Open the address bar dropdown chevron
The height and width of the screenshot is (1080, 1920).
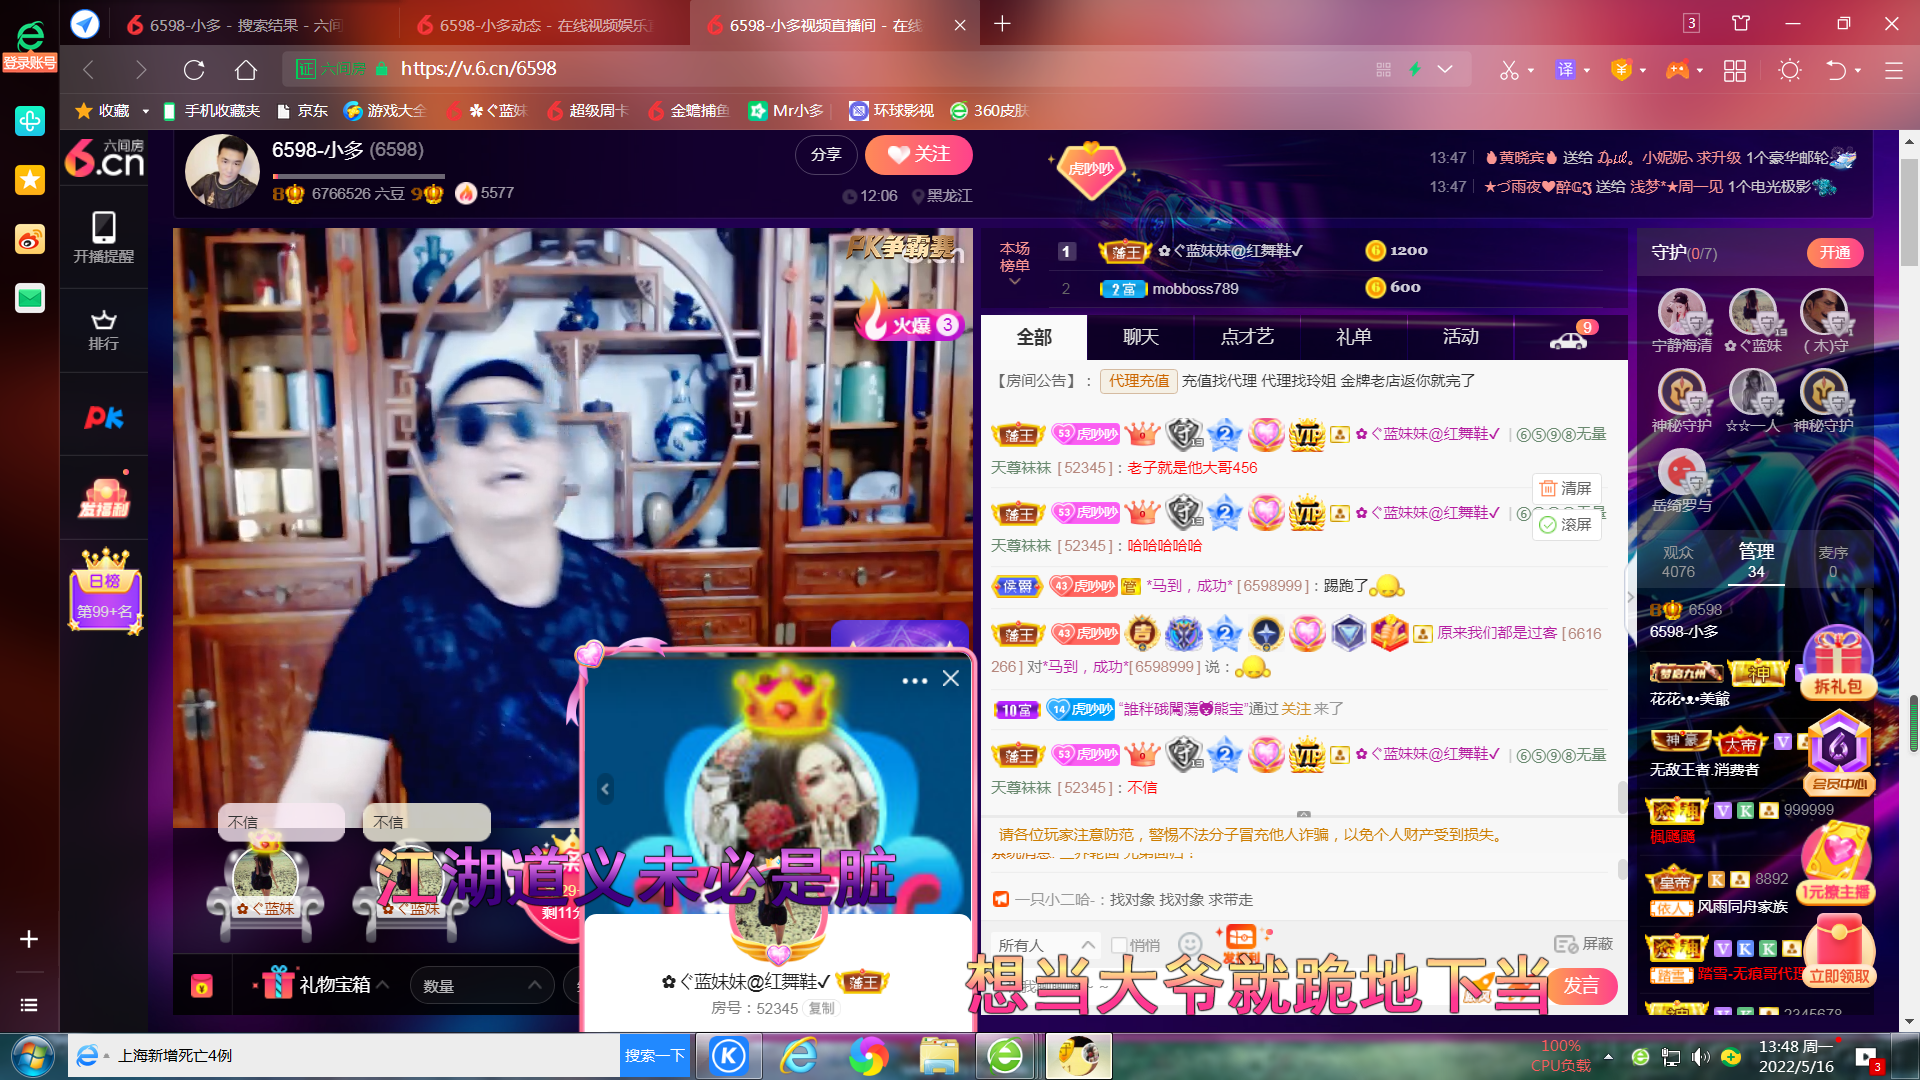click(1445, 69)
